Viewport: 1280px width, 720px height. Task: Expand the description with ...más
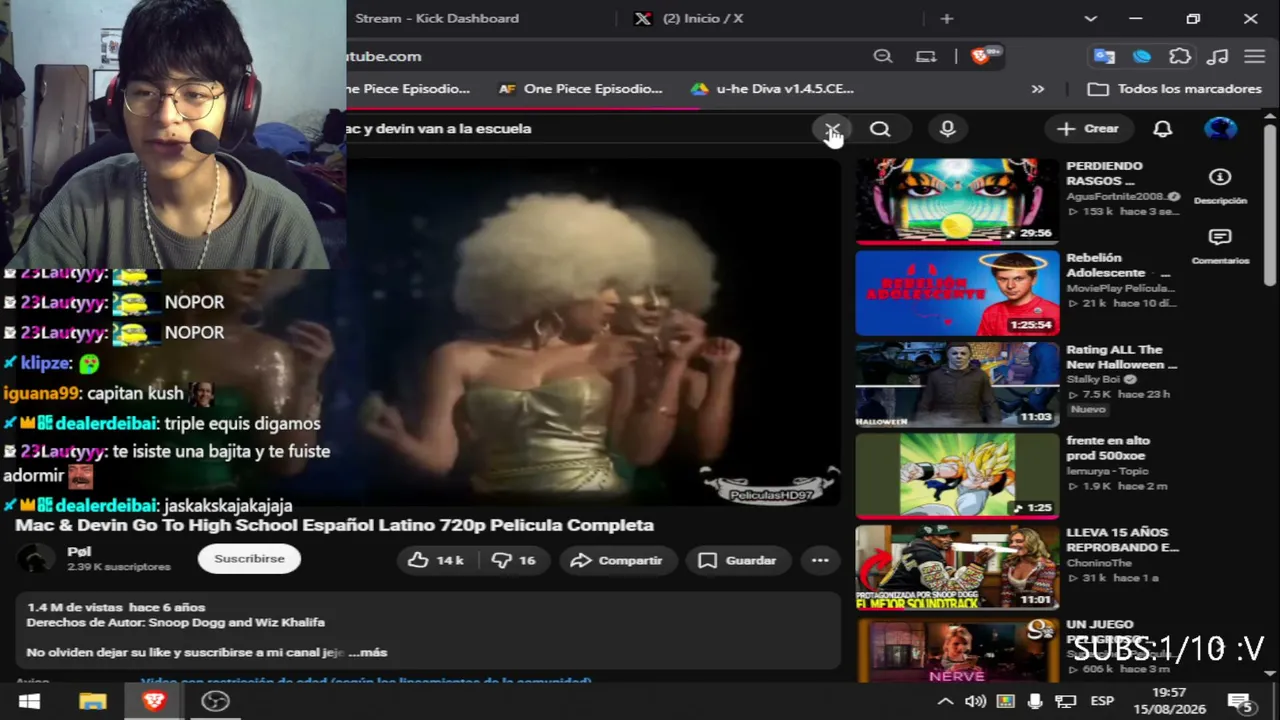point(367,653)
